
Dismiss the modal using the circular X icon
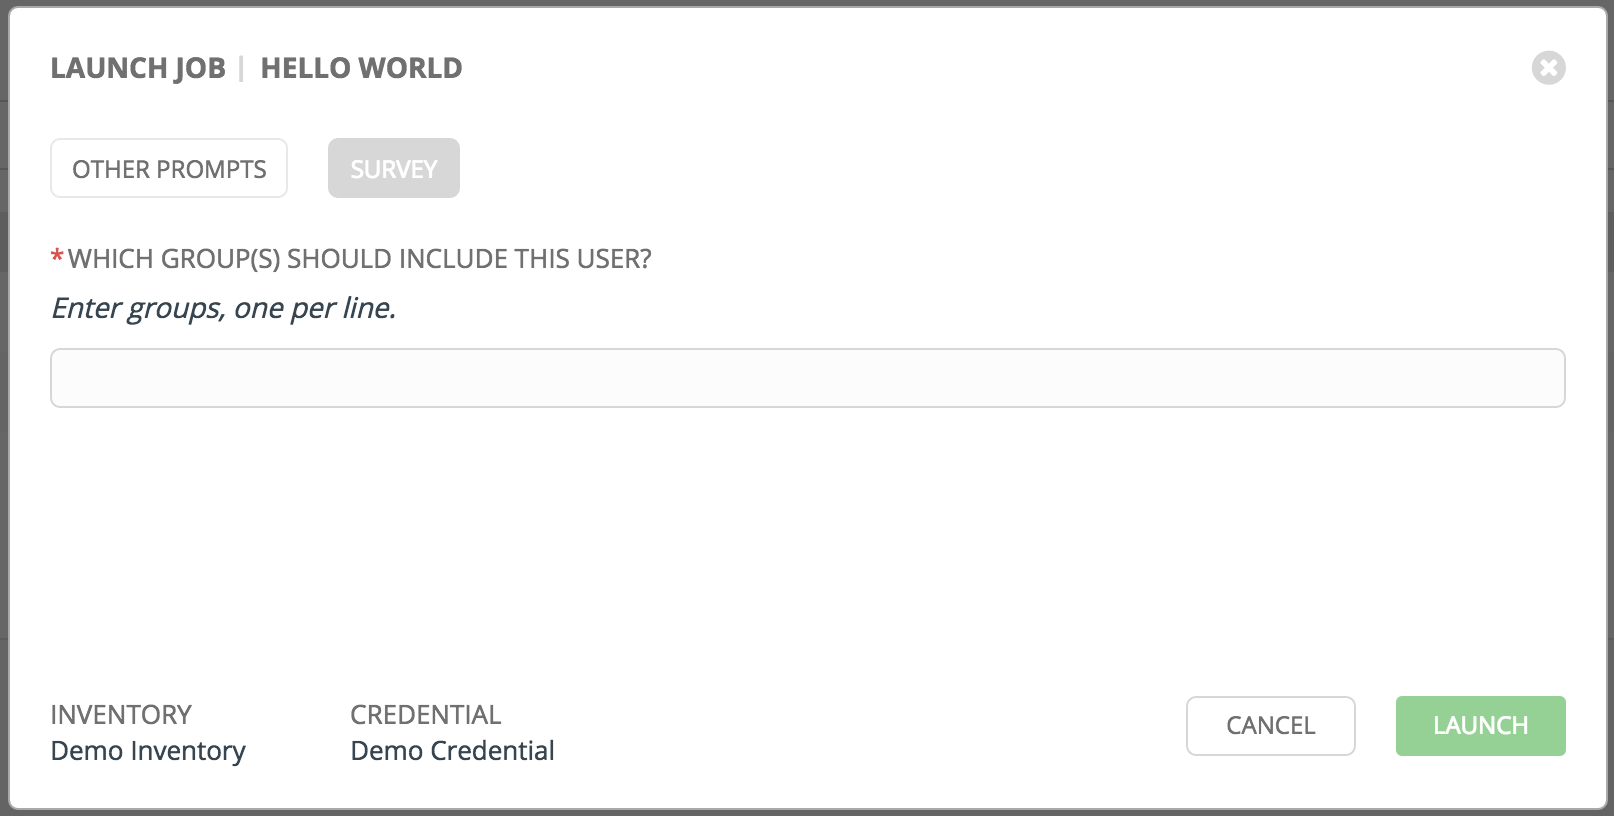1548,68
